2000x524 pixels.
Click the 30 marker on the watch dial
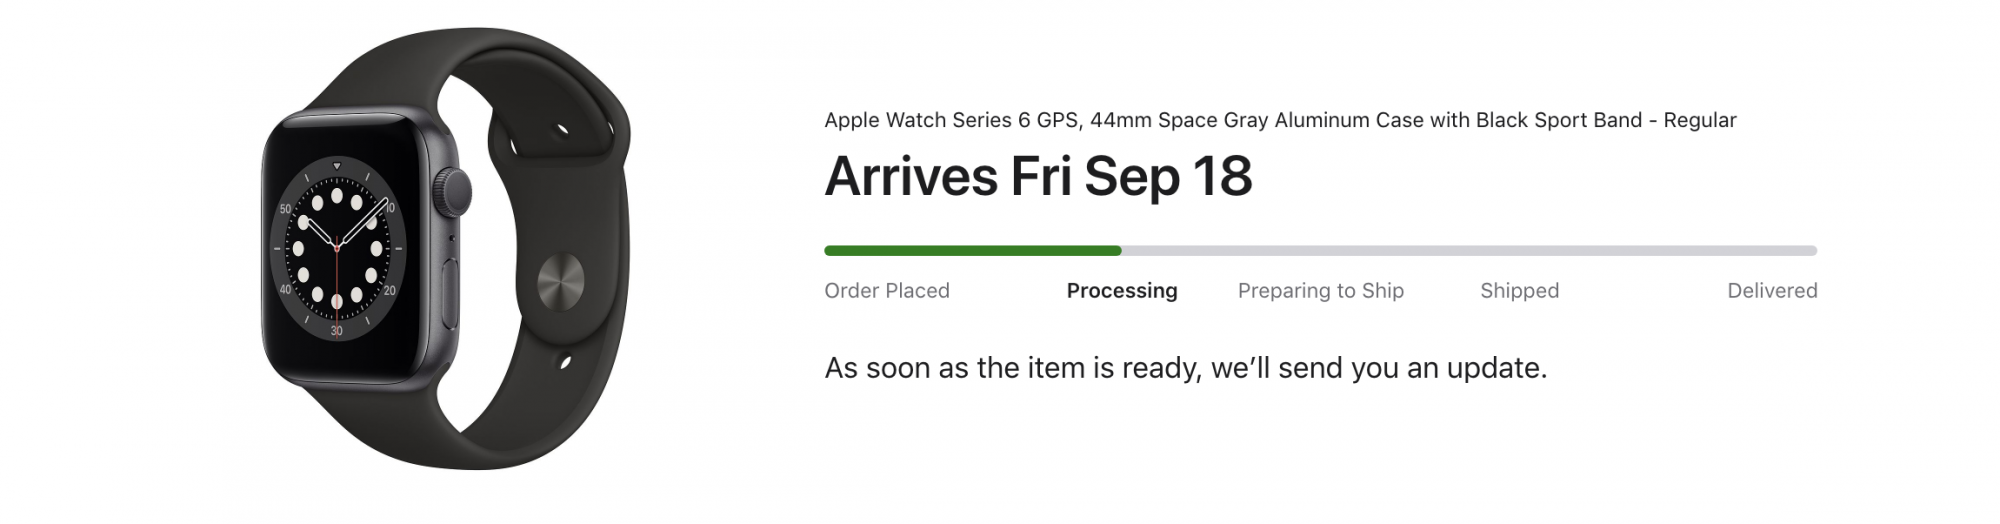click(x=336, y=330)
